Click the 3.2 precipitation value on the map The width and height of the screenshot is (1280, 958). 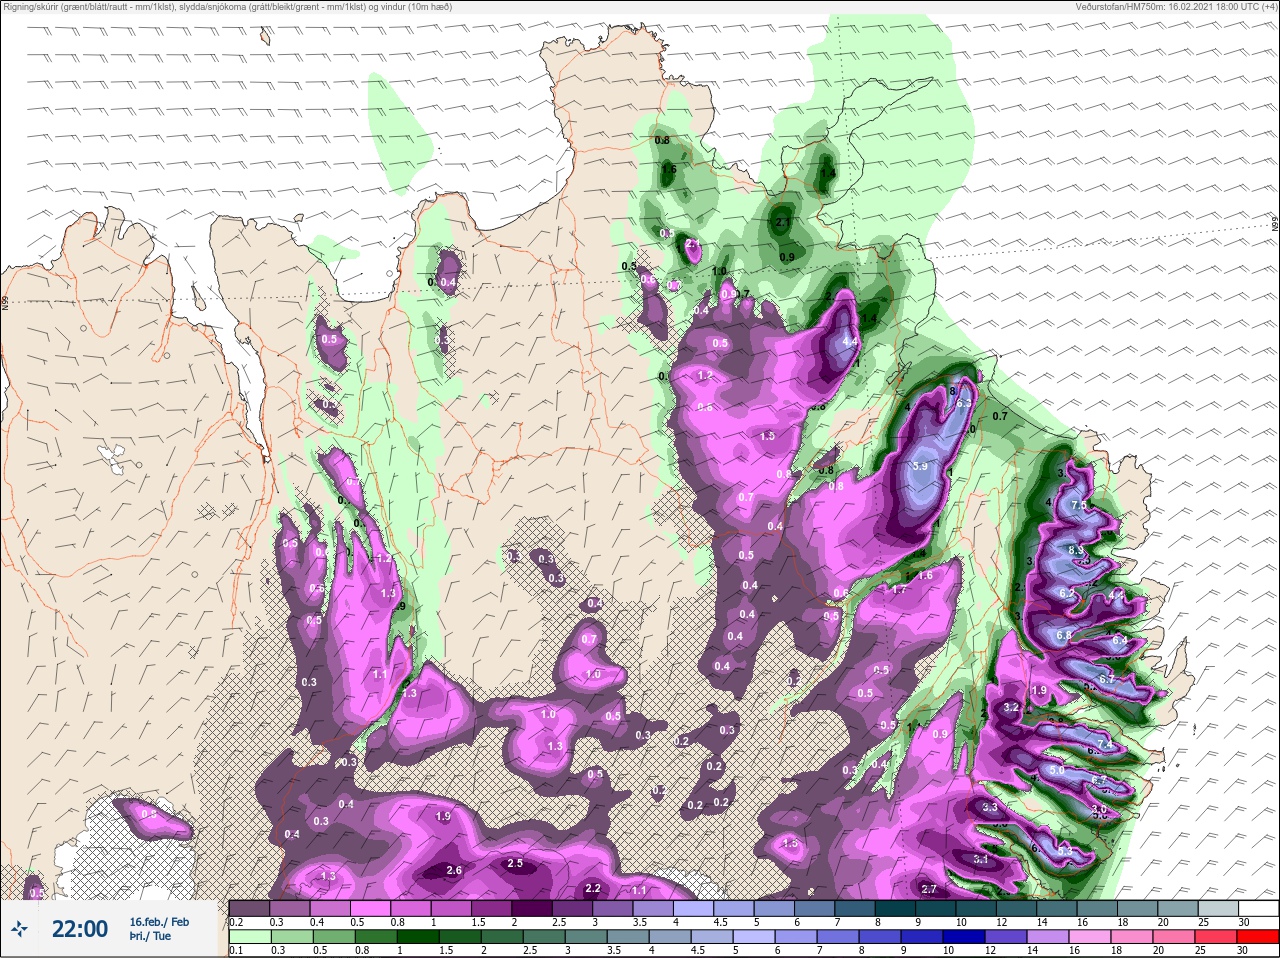point(1010,707)
